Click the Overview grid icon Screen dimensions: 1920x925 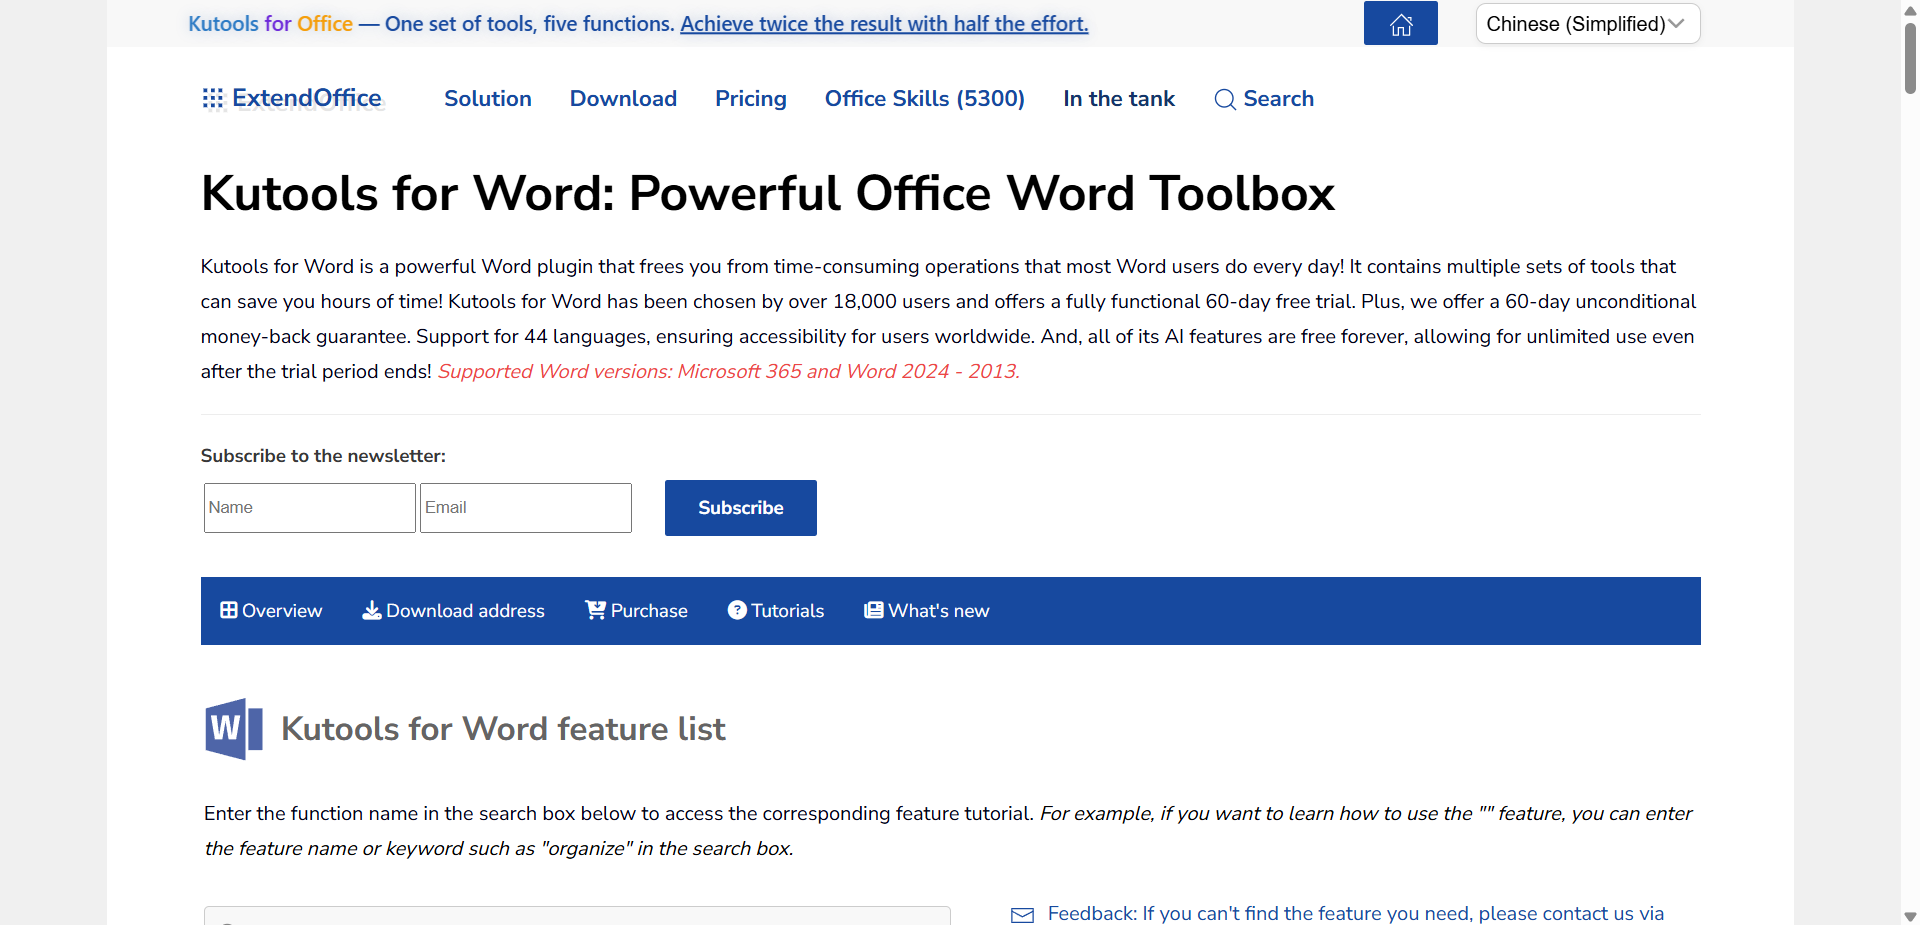(229, 610)
